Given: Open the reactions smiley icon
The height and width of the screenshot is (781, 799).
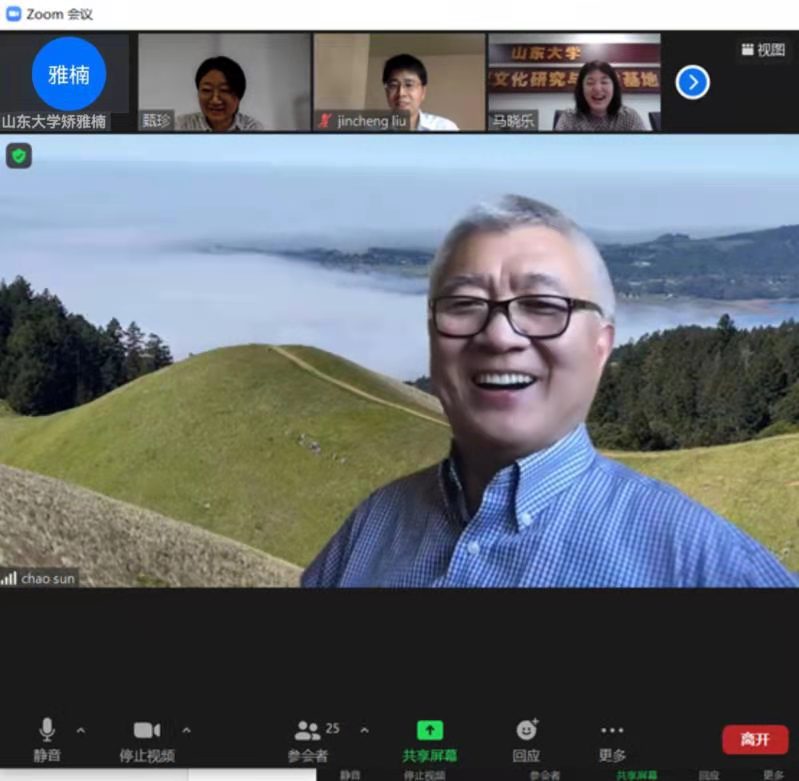Looking at the screenshot, I should point(526,730).
